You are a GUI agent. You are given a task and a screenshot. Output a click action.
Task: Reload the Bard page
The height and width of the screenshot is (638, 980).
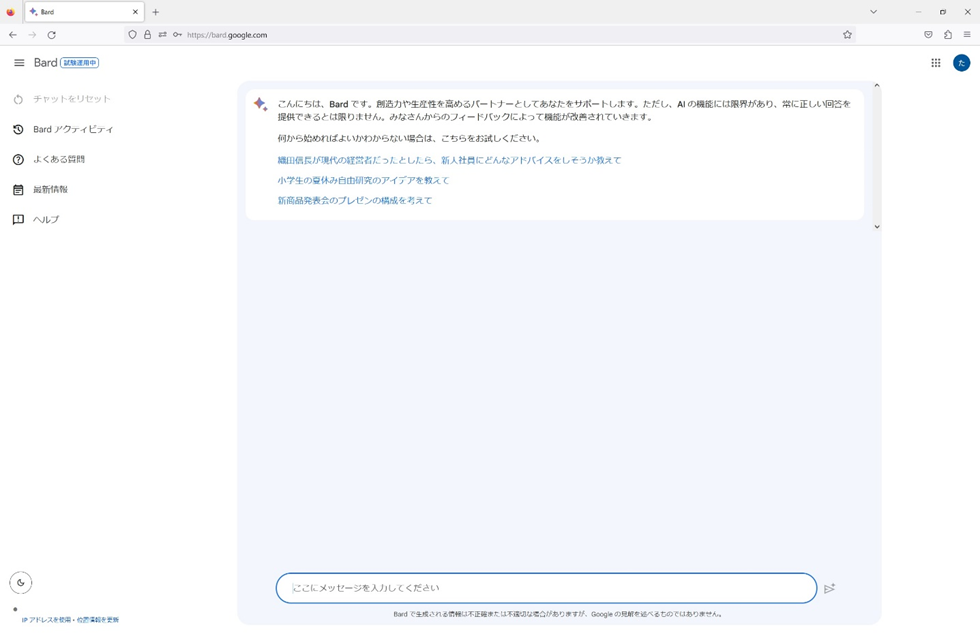(52, 35)
